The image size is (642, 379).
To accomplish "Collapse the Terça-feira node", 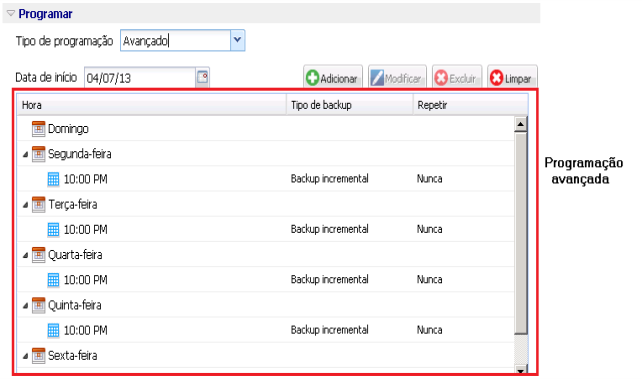I will coord(25,205).
